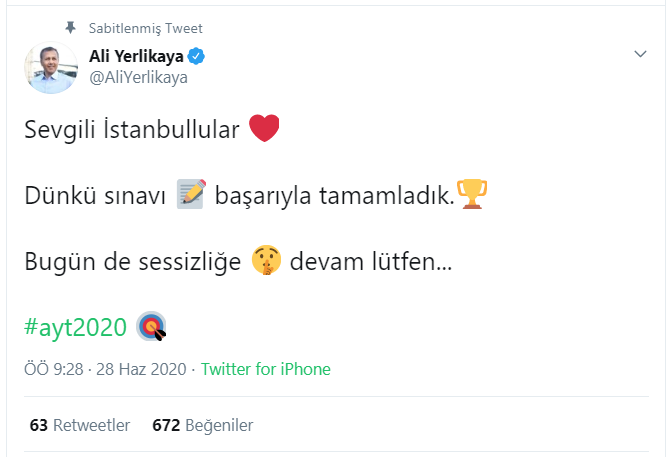
Task: Open the tweet options chevron menu
Action: 641,54
